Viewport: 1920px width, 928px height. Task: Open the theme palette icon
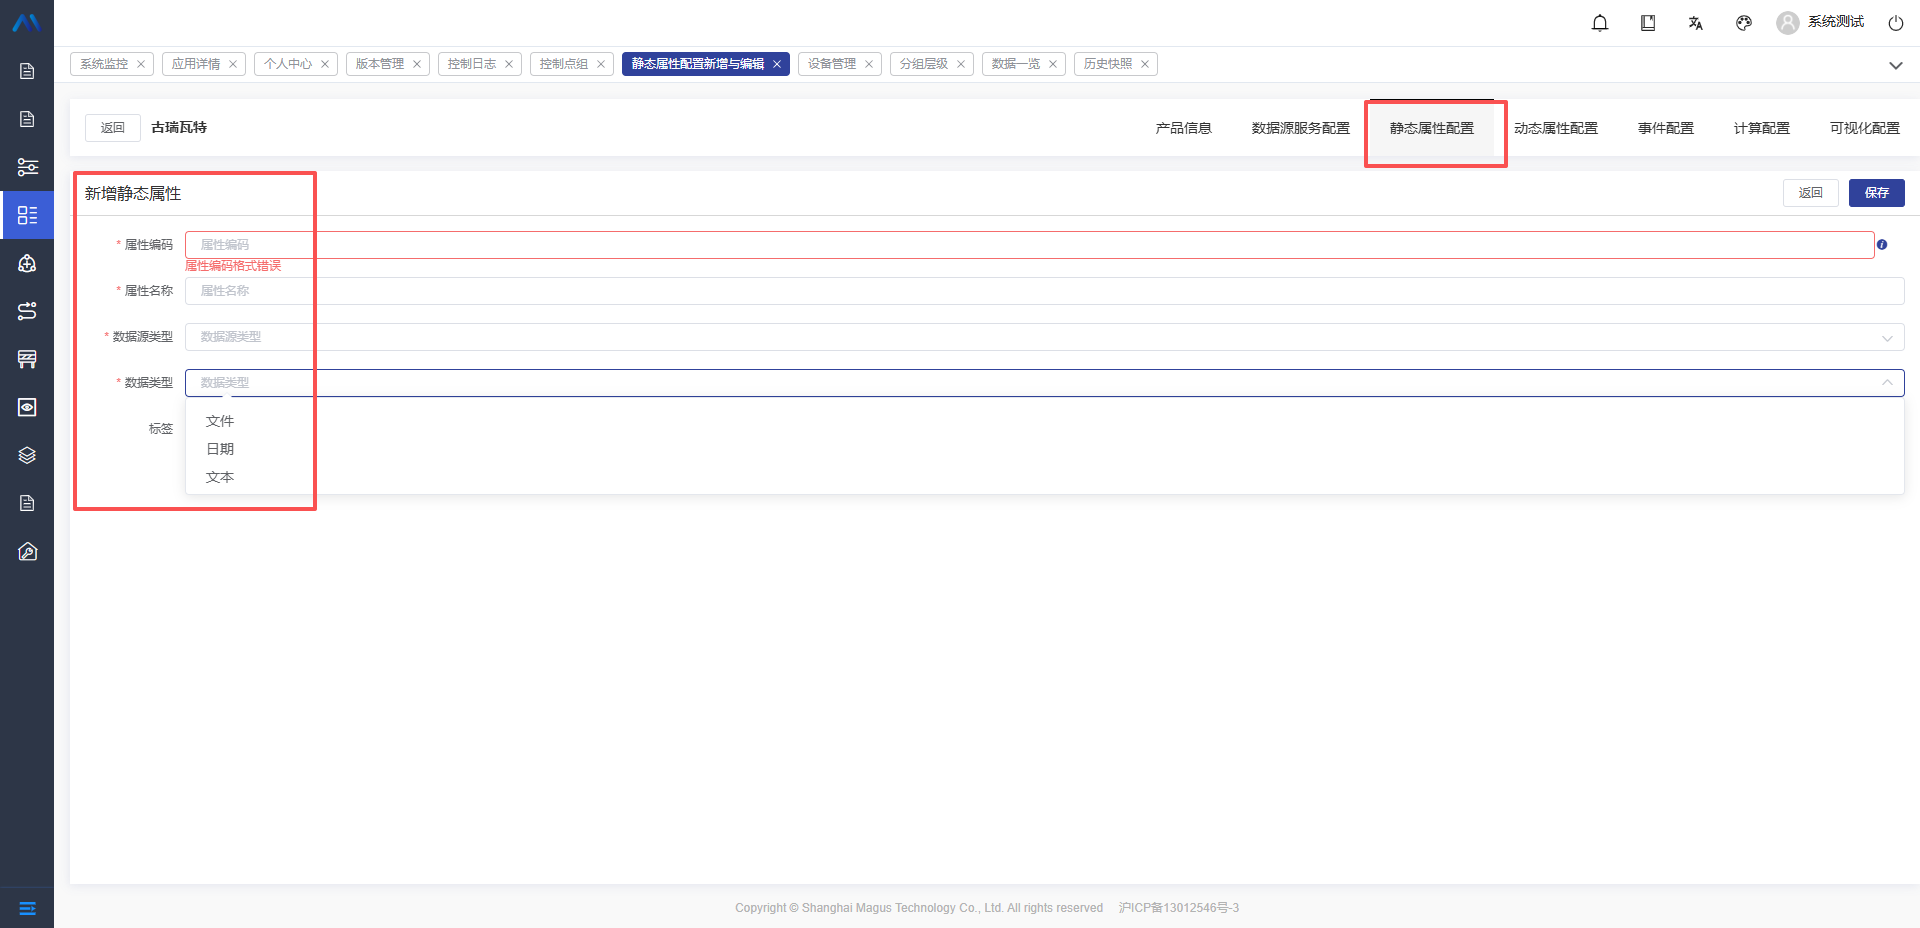click(1744, 23)
